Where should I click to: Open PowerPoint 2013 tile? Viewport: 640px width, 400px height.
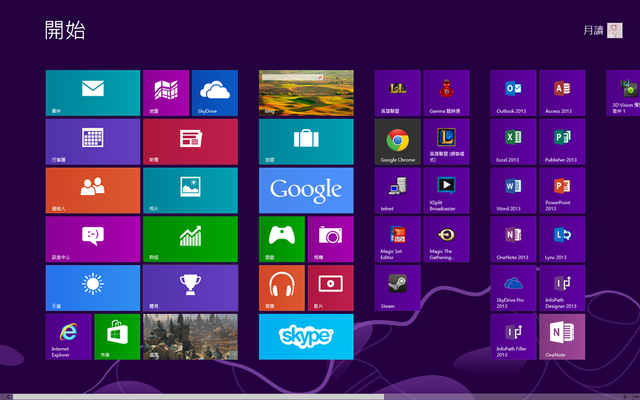[562, 190]
